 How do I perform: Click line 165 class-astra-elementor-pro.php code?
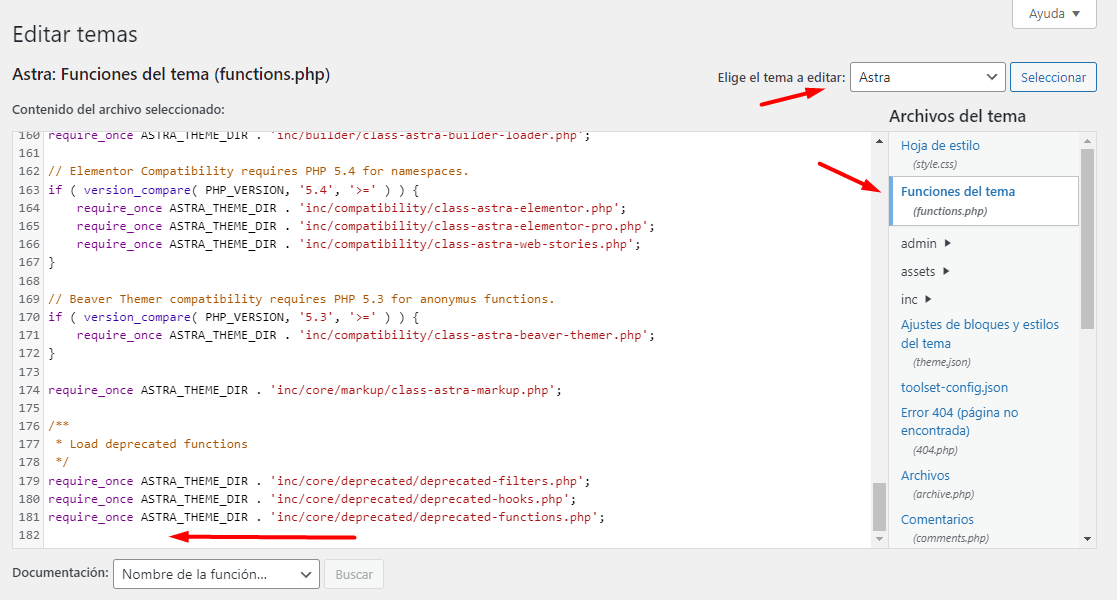pos(365,226)
